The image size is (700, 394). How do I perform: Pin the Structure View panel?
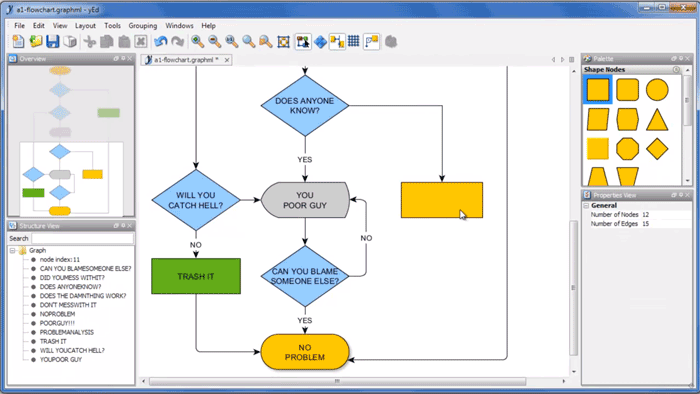123,225
